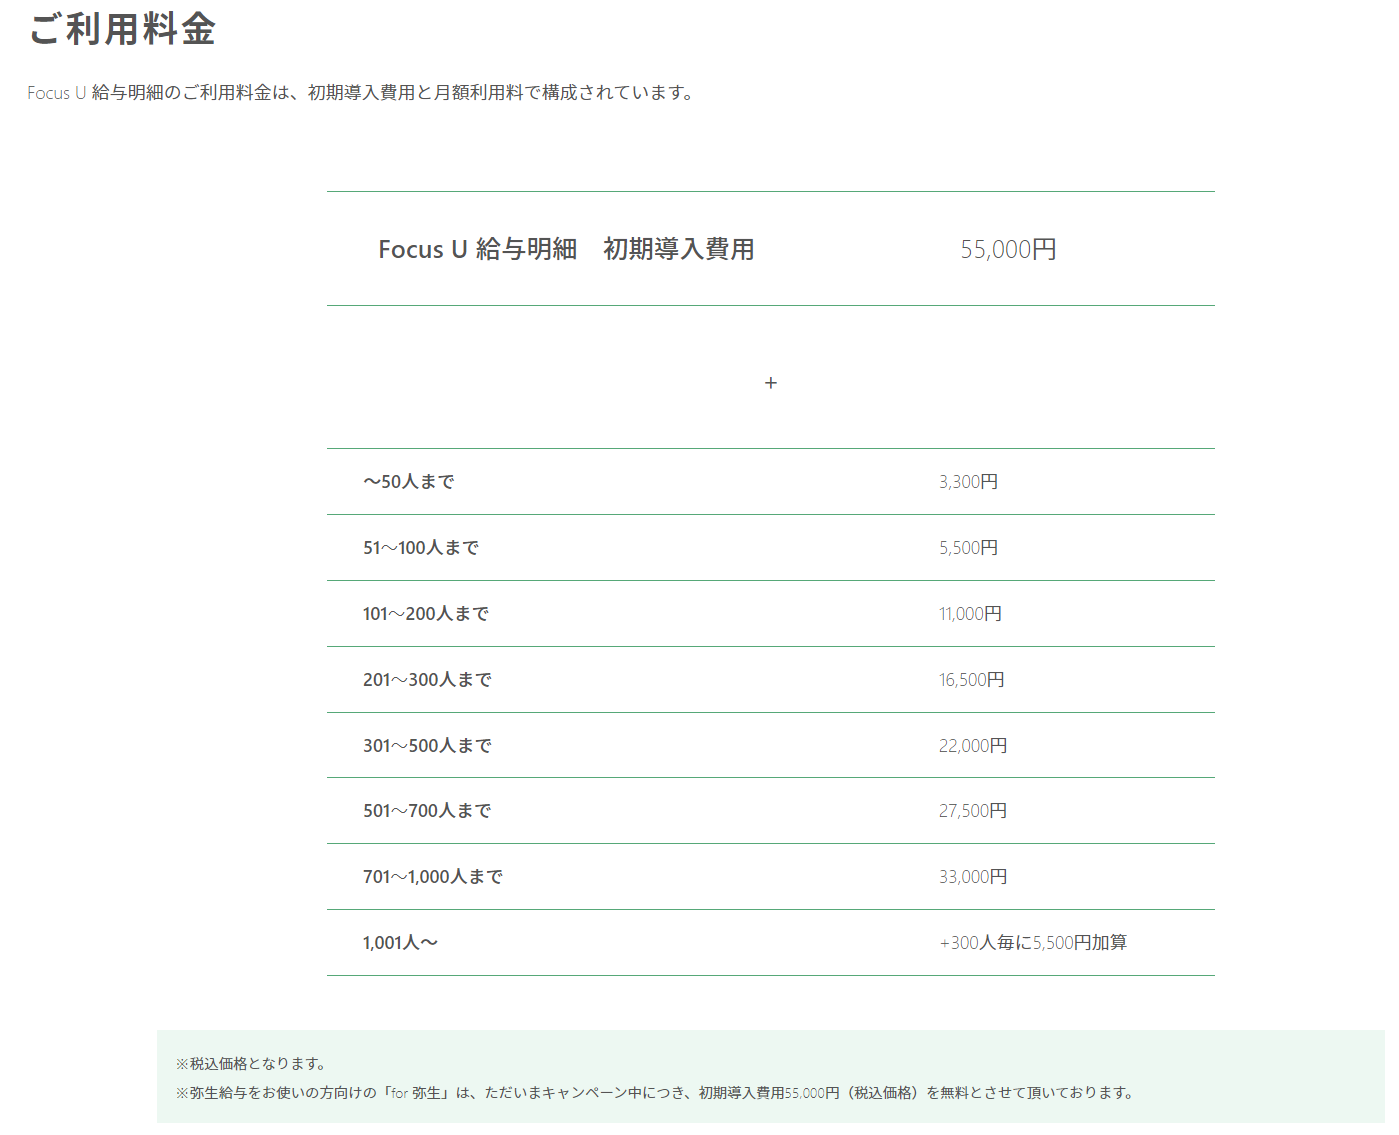Select the 101～200人まで row label
The height and width of the screenshot is (1135, 1399).
click(426, 614)
